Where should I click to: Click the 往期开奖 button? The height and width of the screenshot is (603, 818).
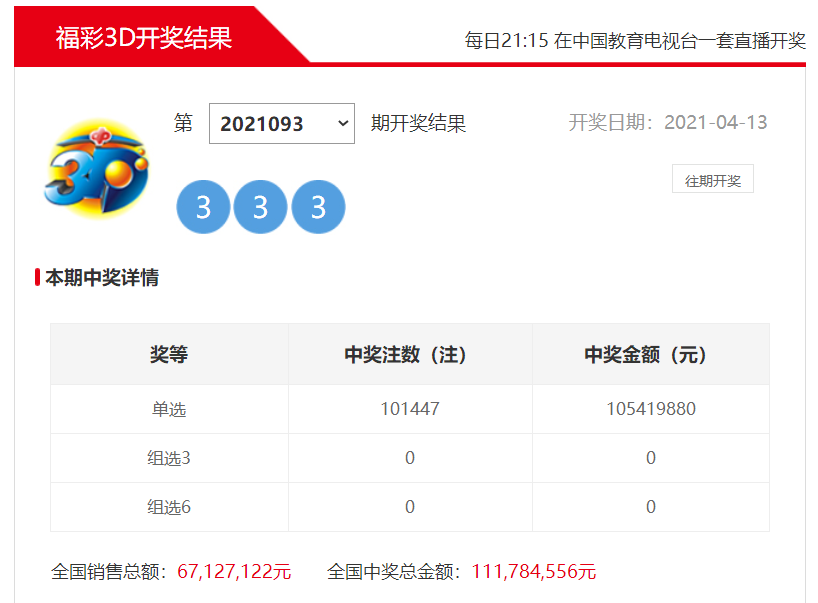(x=713, y=179)
